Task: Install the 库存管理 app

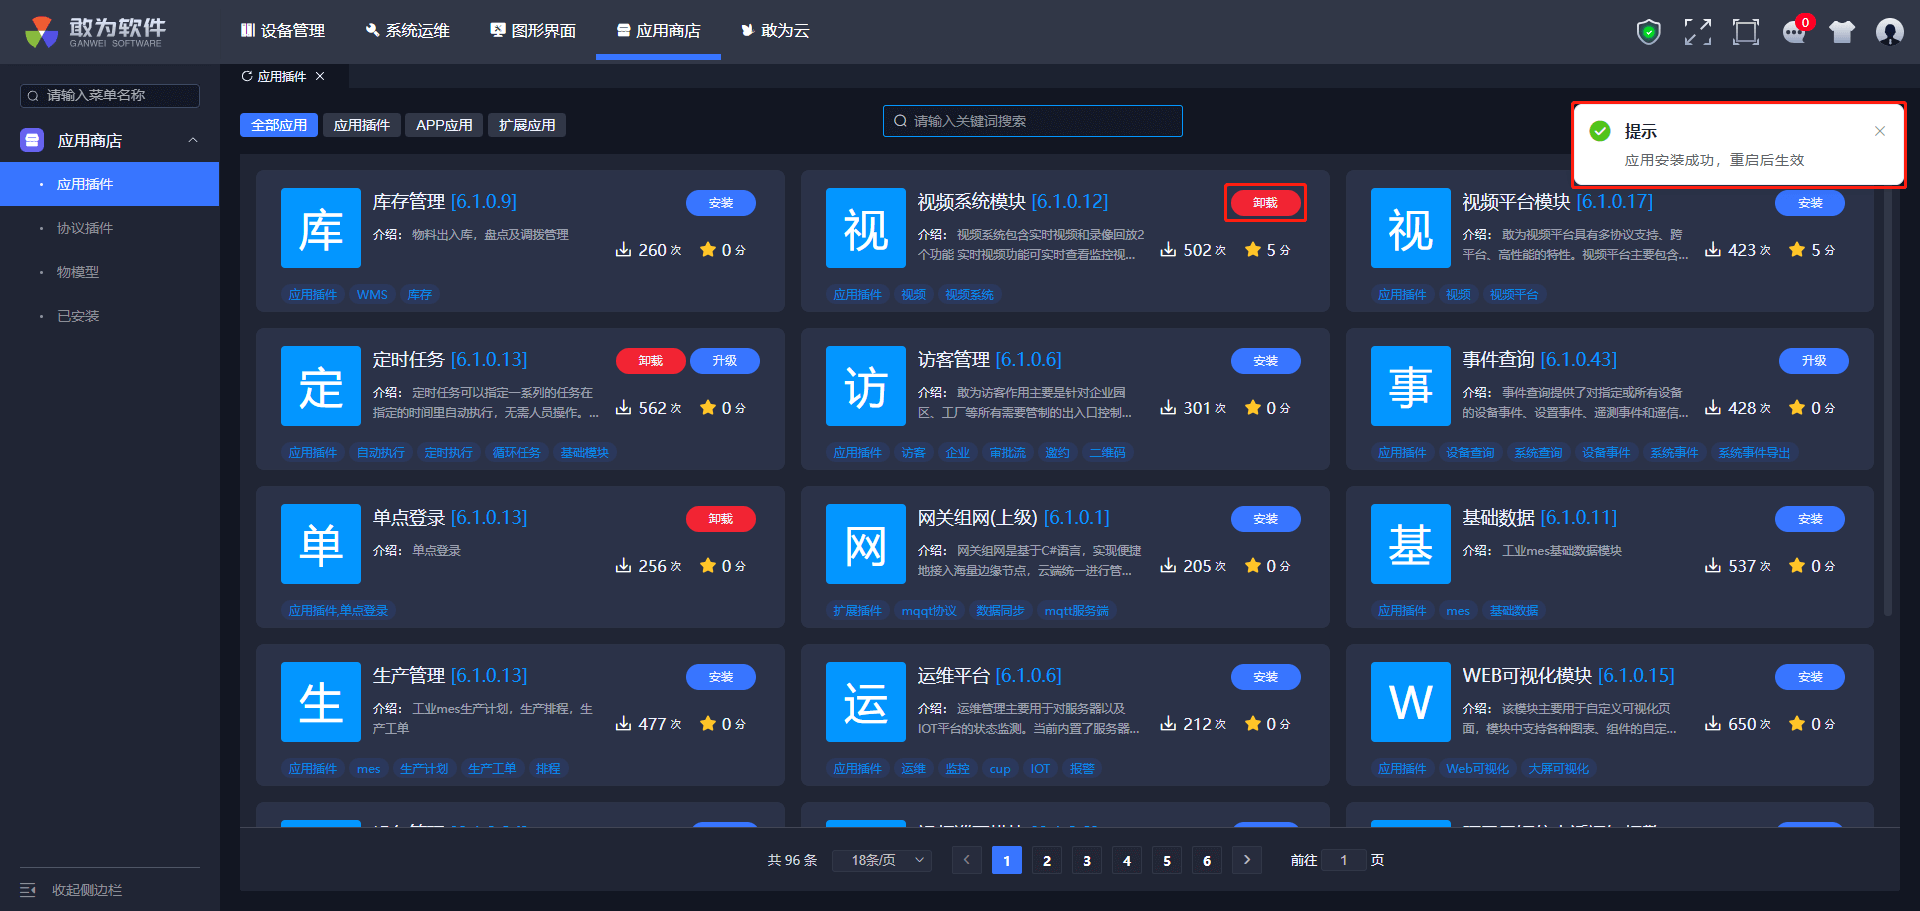Action: click(x=721, y=203)
